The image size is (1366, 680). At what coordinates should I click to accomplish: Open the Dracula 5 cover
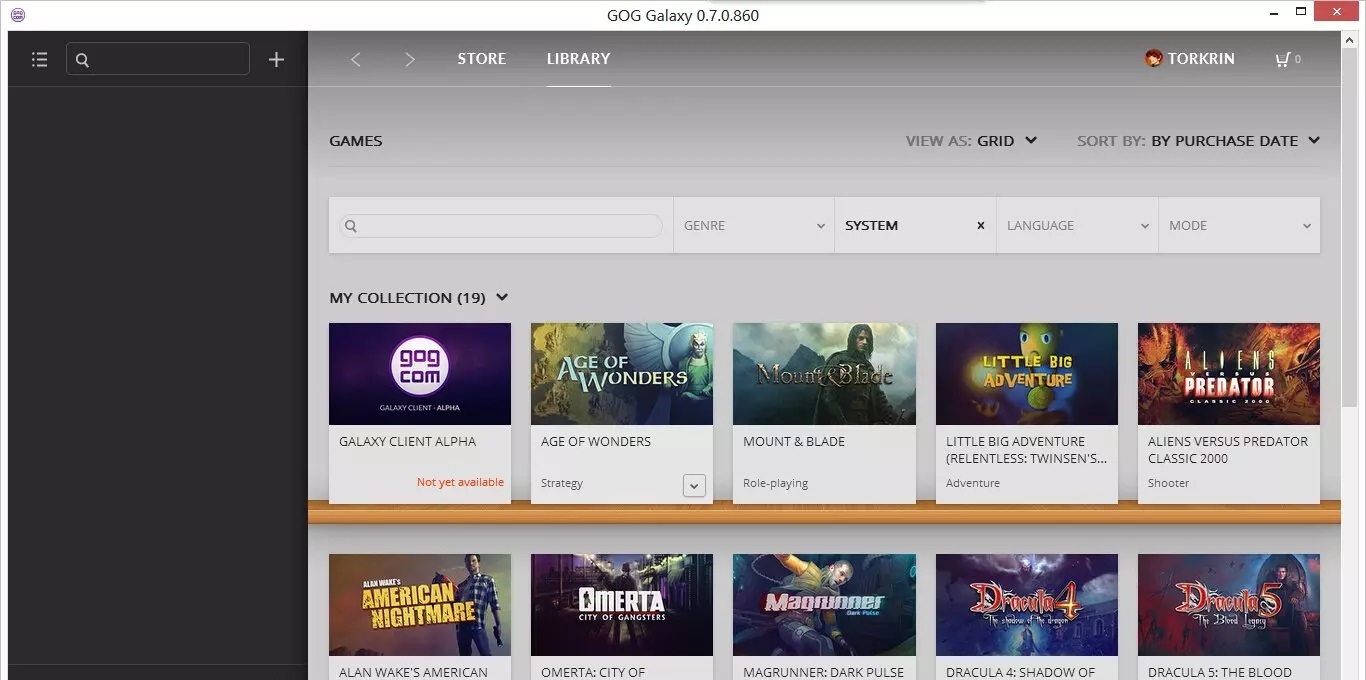1229,605
